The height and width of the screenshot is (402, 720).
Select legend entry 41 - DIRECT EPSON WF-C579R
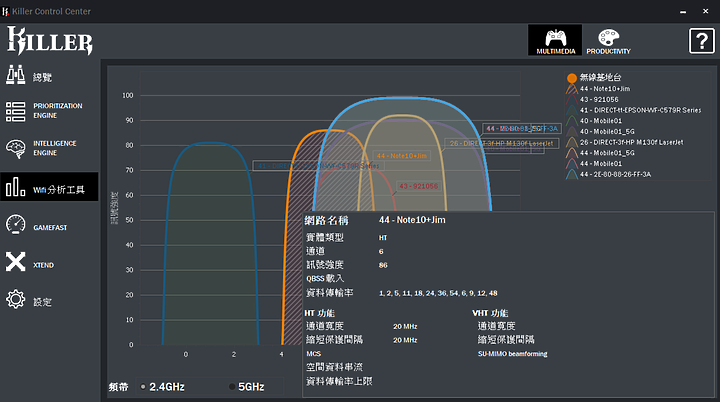(640, 110)
